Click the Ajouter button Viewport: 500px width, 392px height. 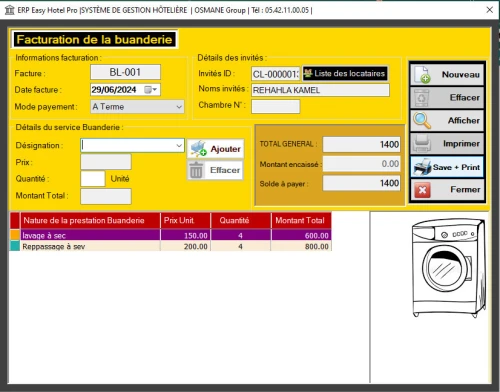[x=216, y=149]
